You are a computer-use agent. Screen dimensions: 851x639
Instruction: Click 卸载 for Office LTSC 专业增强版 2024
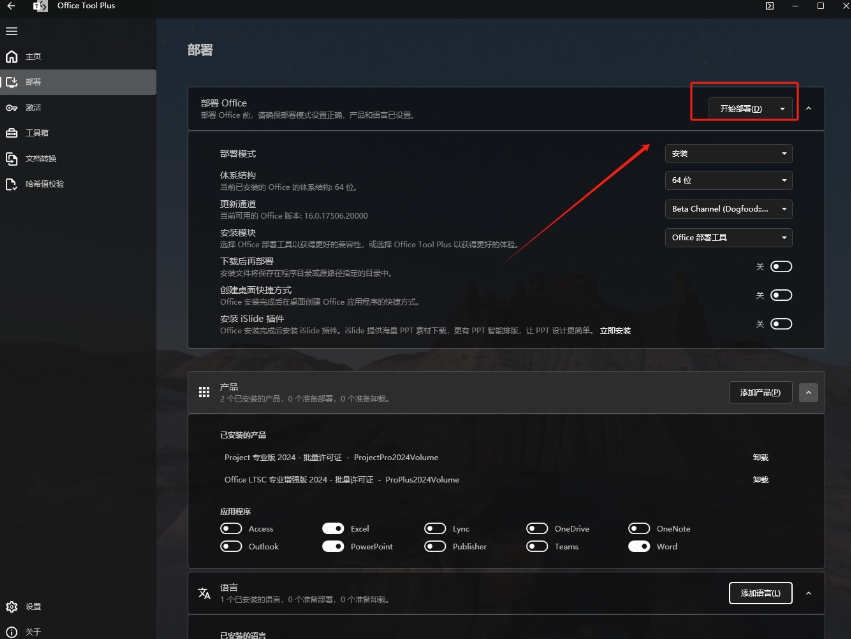click(760, 480)
